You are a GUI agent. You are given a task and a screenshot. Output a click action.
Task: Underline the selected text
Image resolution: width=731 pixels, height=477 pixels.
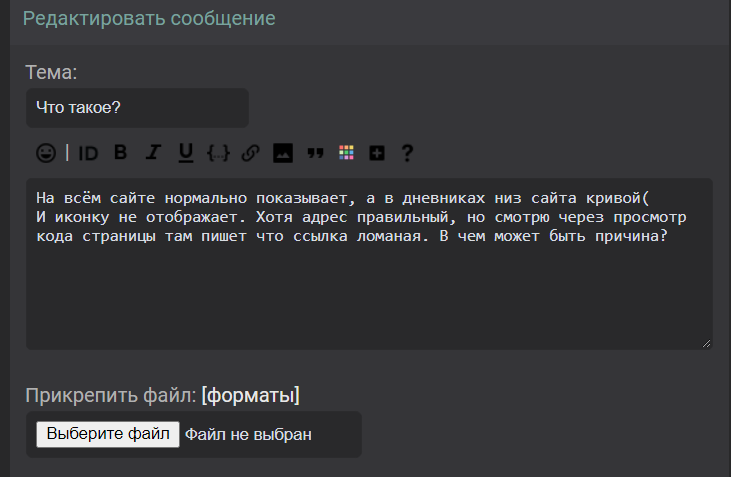coord(185,153)
